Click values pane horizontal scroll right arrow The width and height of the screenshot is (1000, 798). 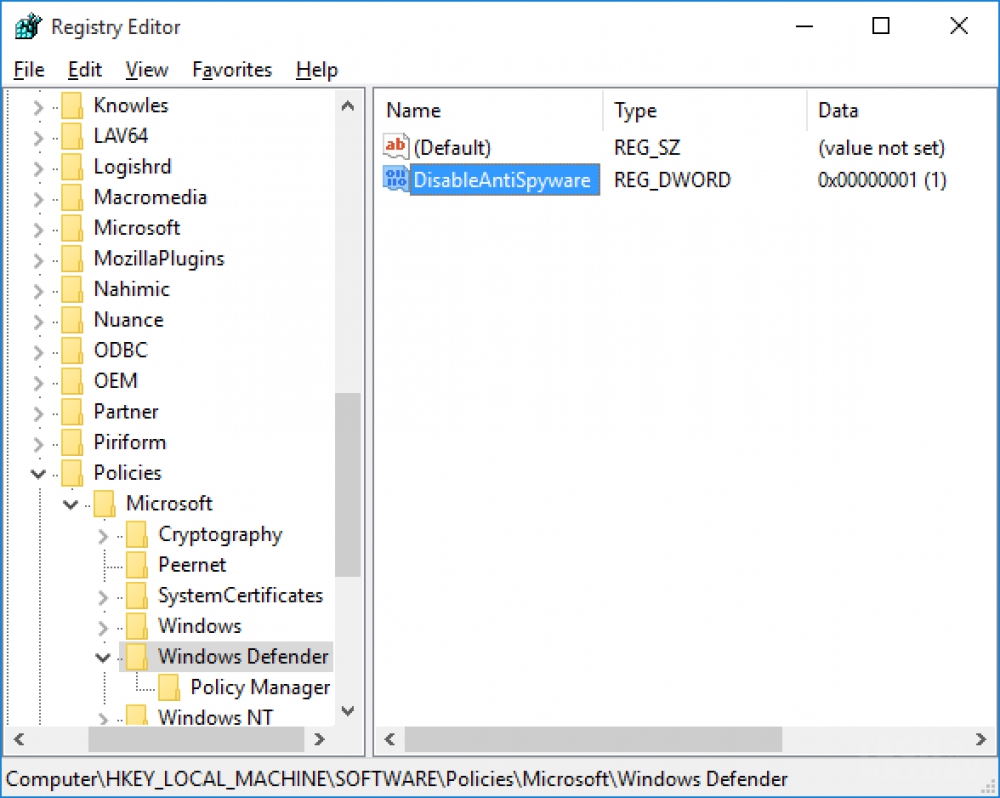[x=981, y=739]
